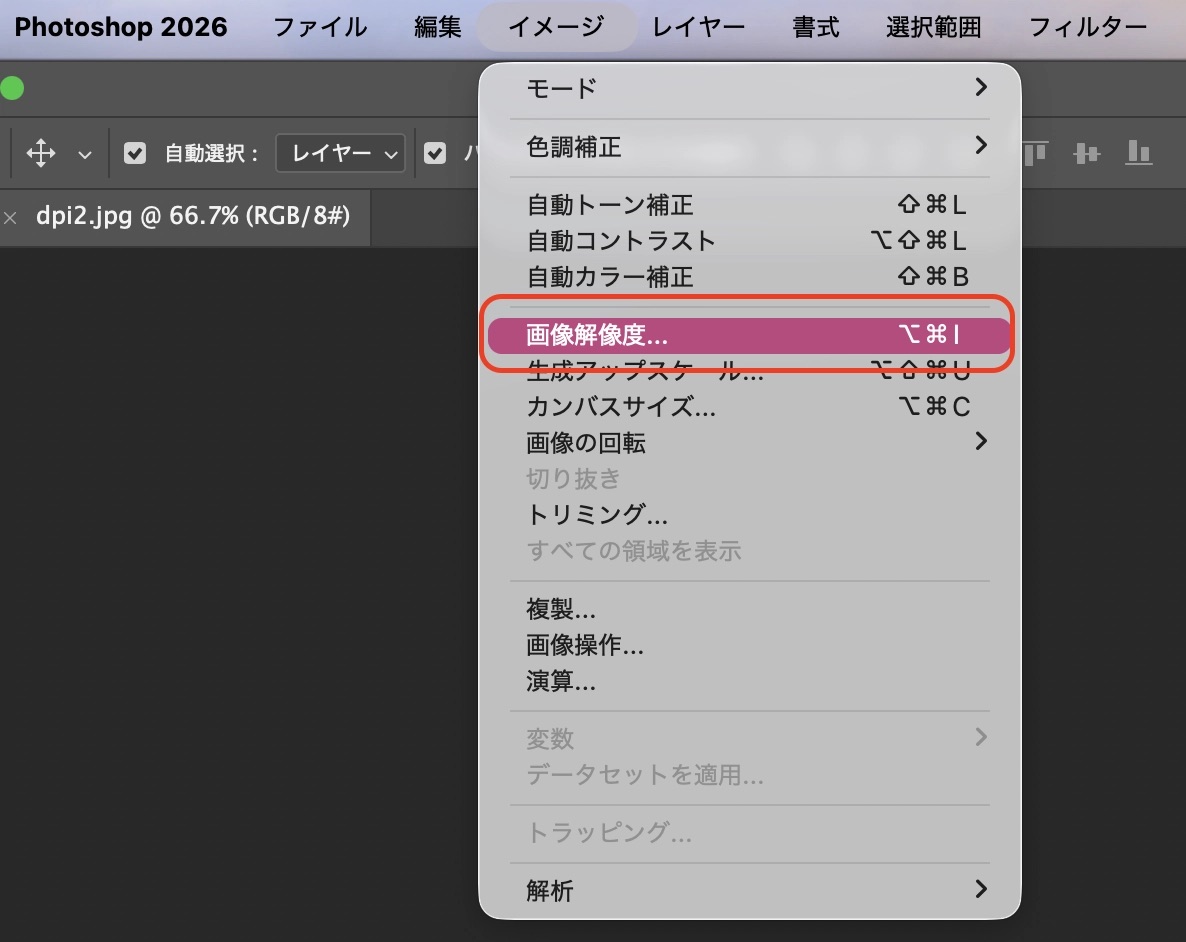1186x942 pixels.
Task: Choose 画像操作... menu item
Action: (750, 645)
